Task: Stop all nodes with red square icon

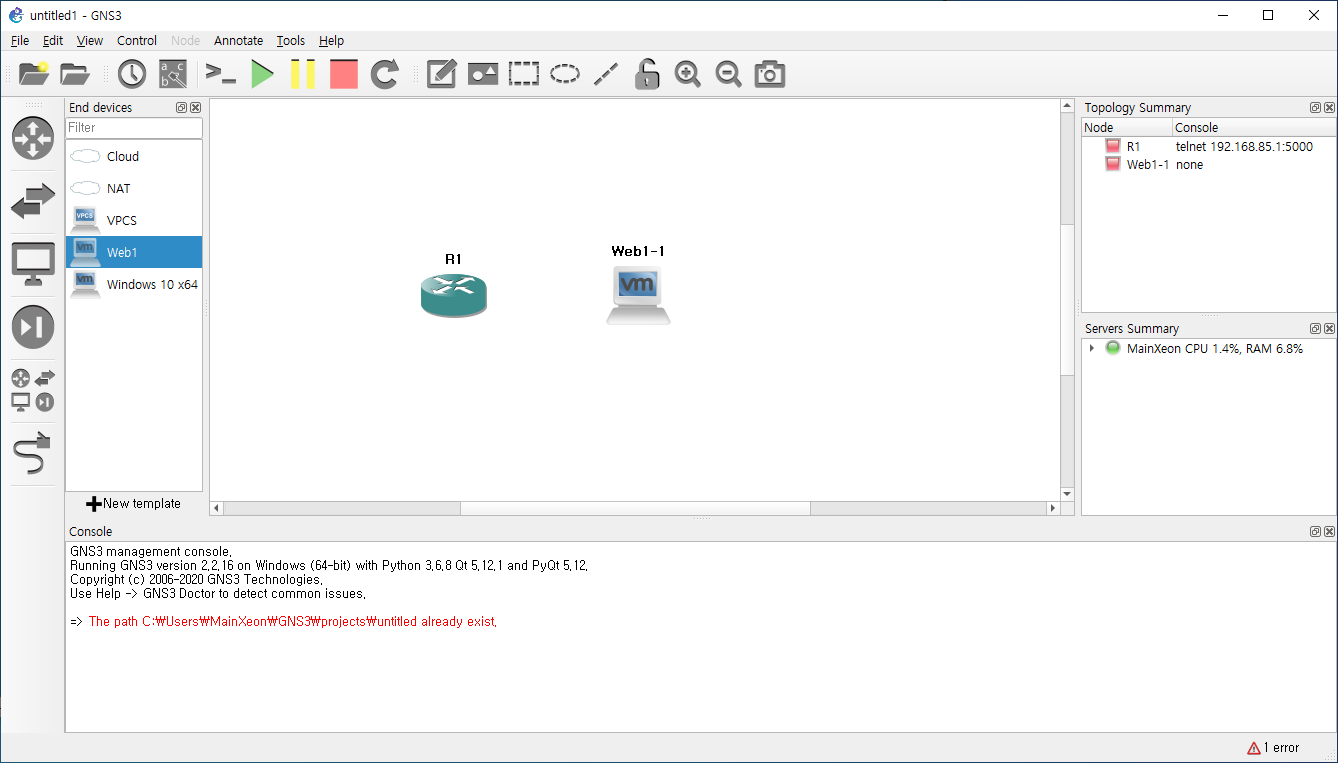Action: click(344, 74)
